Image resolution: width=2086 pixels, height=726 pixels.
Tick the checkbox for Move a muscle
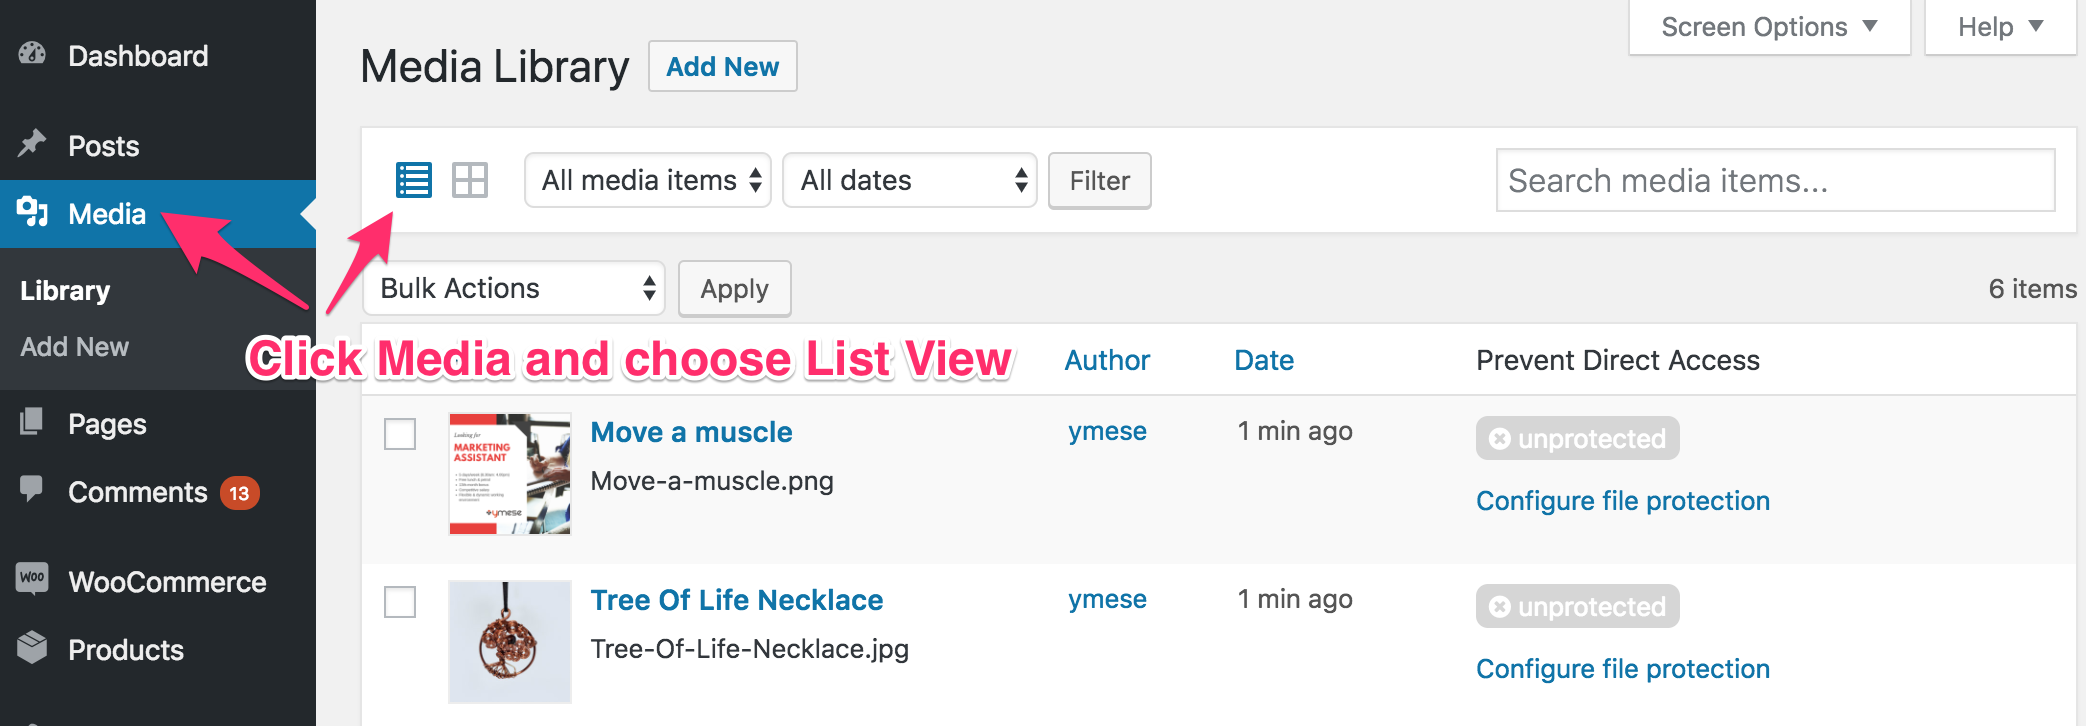tap(400, 434)
